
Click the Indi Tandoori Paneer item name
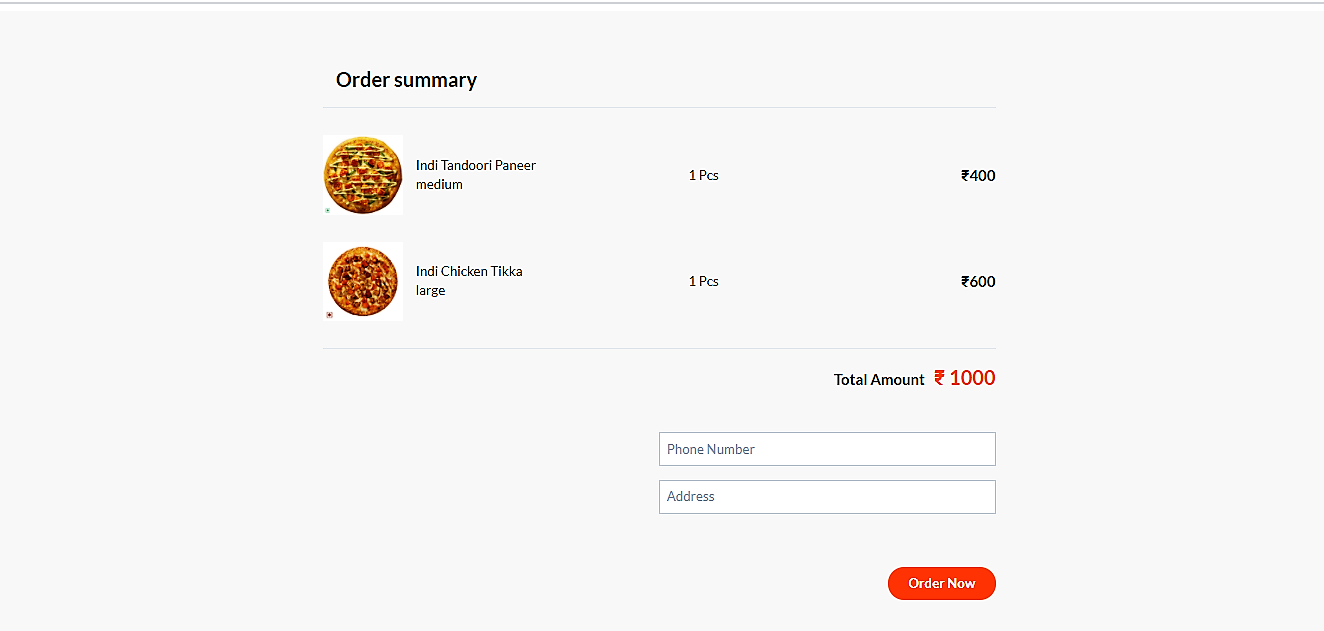coord(476,165)
